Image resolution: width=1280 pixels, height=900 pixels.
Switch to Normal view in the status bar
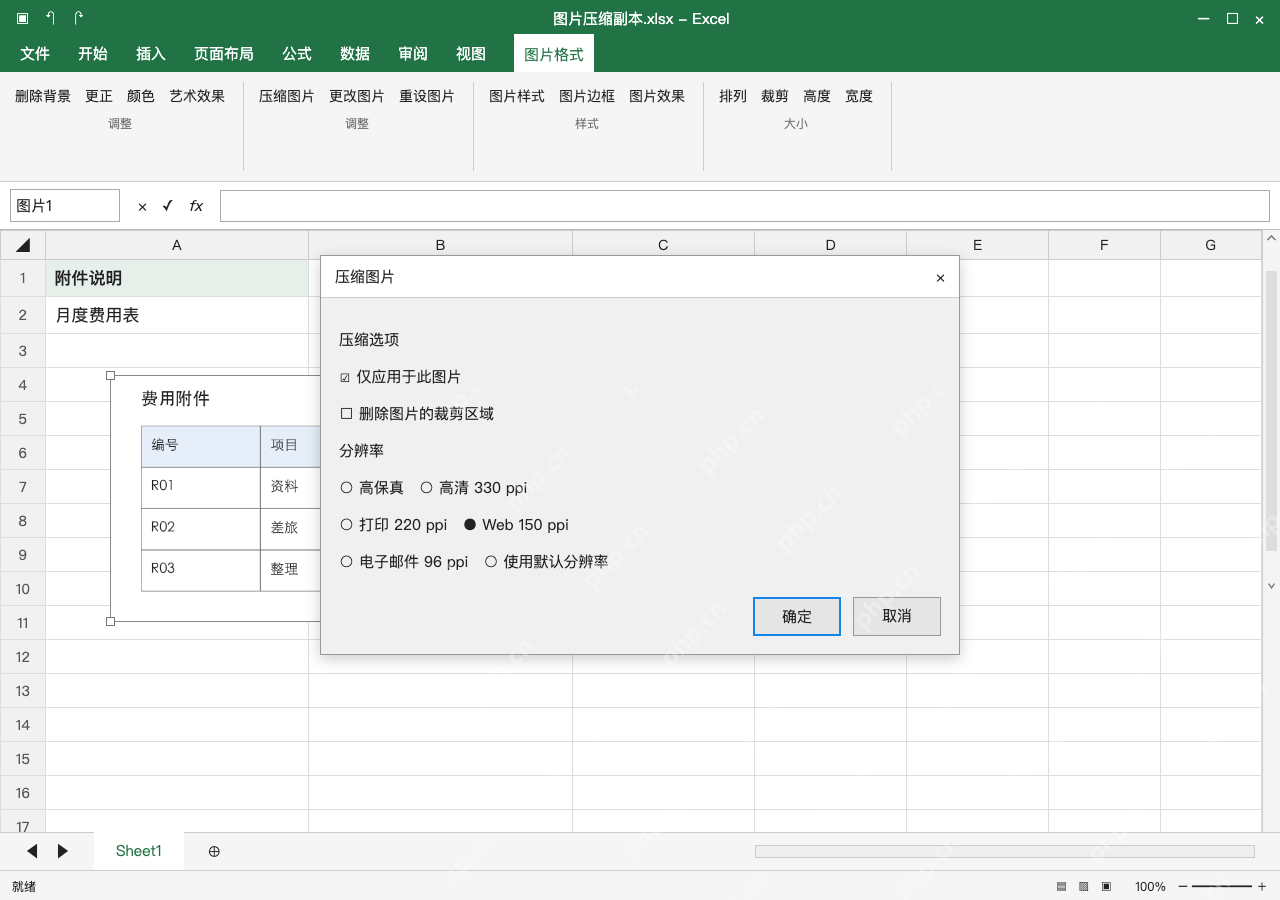click(x=1062, y=886)
